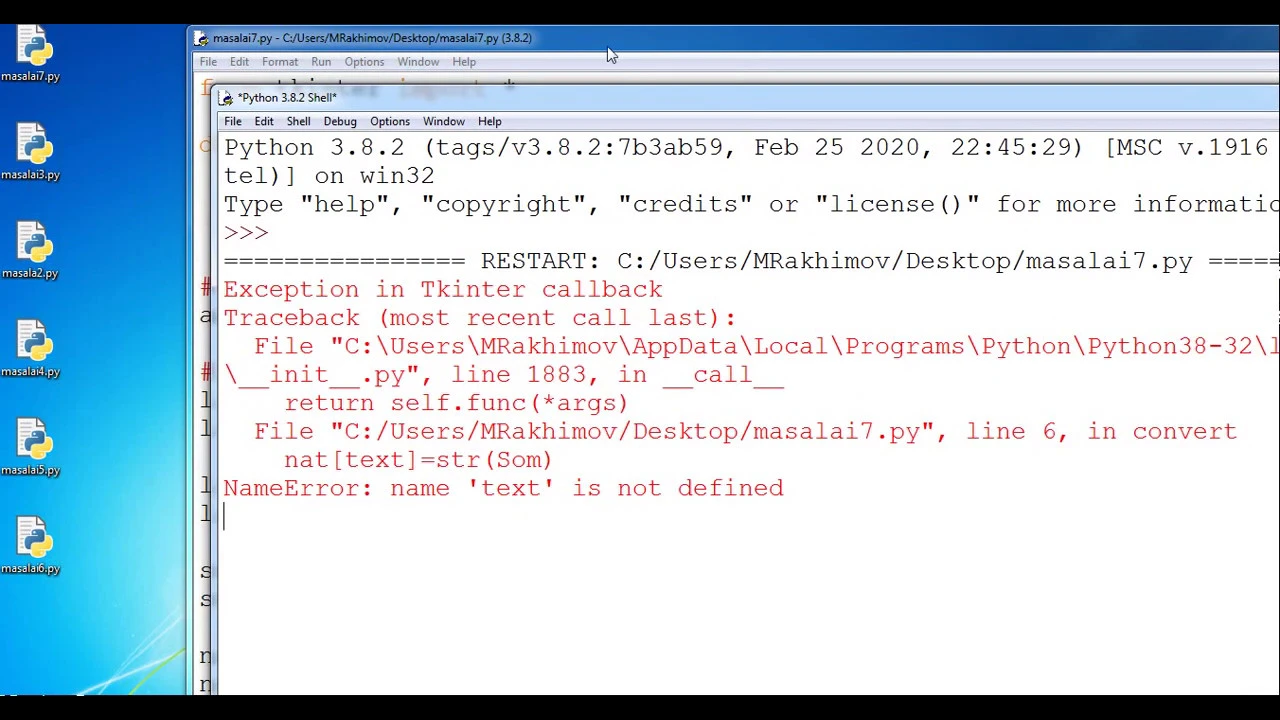Screen dimensions: 1280x720
Task: Click the 'Type "help", "copyright"' info line
Action: 751,205
